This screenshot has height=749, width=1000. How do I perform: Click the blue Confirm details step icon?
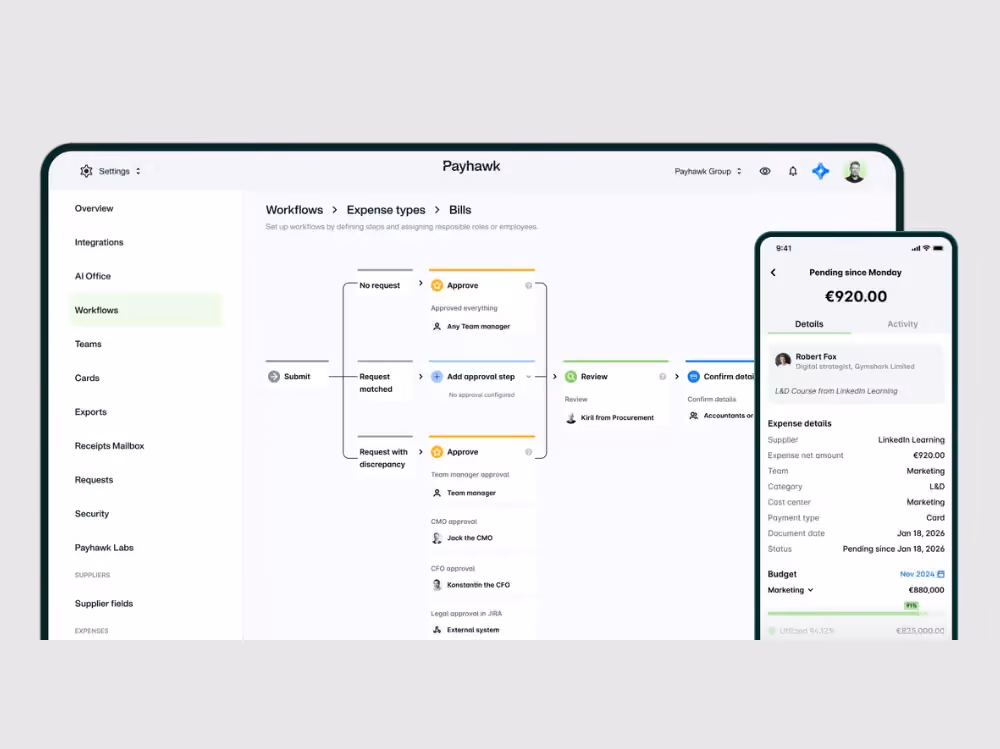pyautogui.click(x=693, y=376)
